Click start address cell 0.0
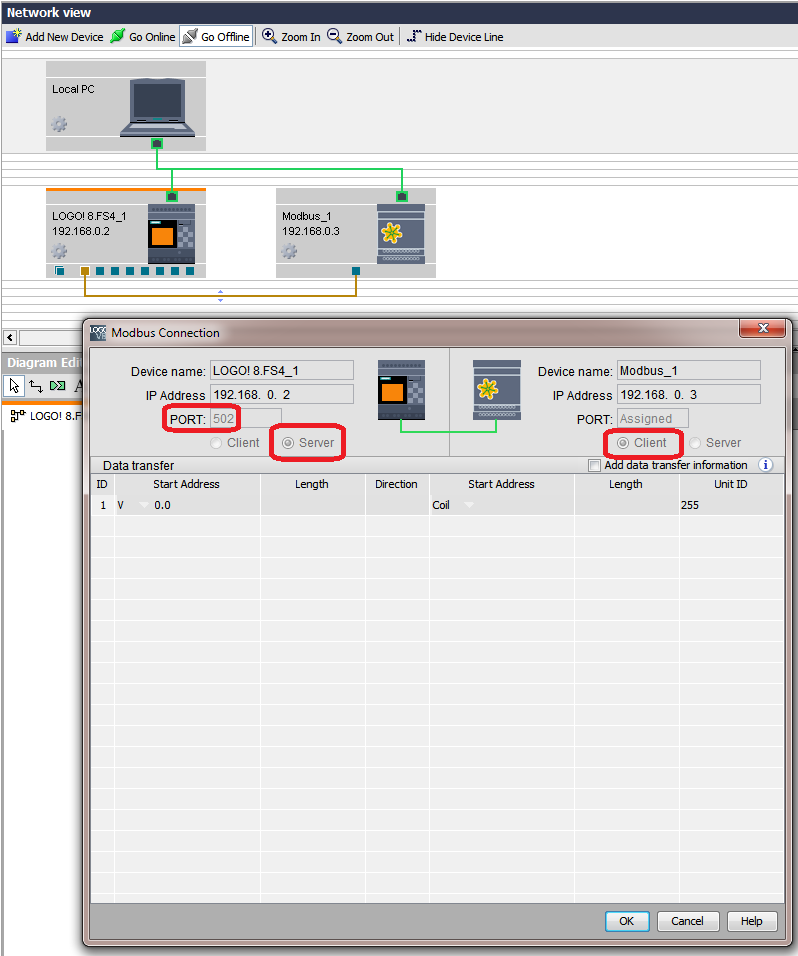798x956 pixels. (x=205, y=505)
